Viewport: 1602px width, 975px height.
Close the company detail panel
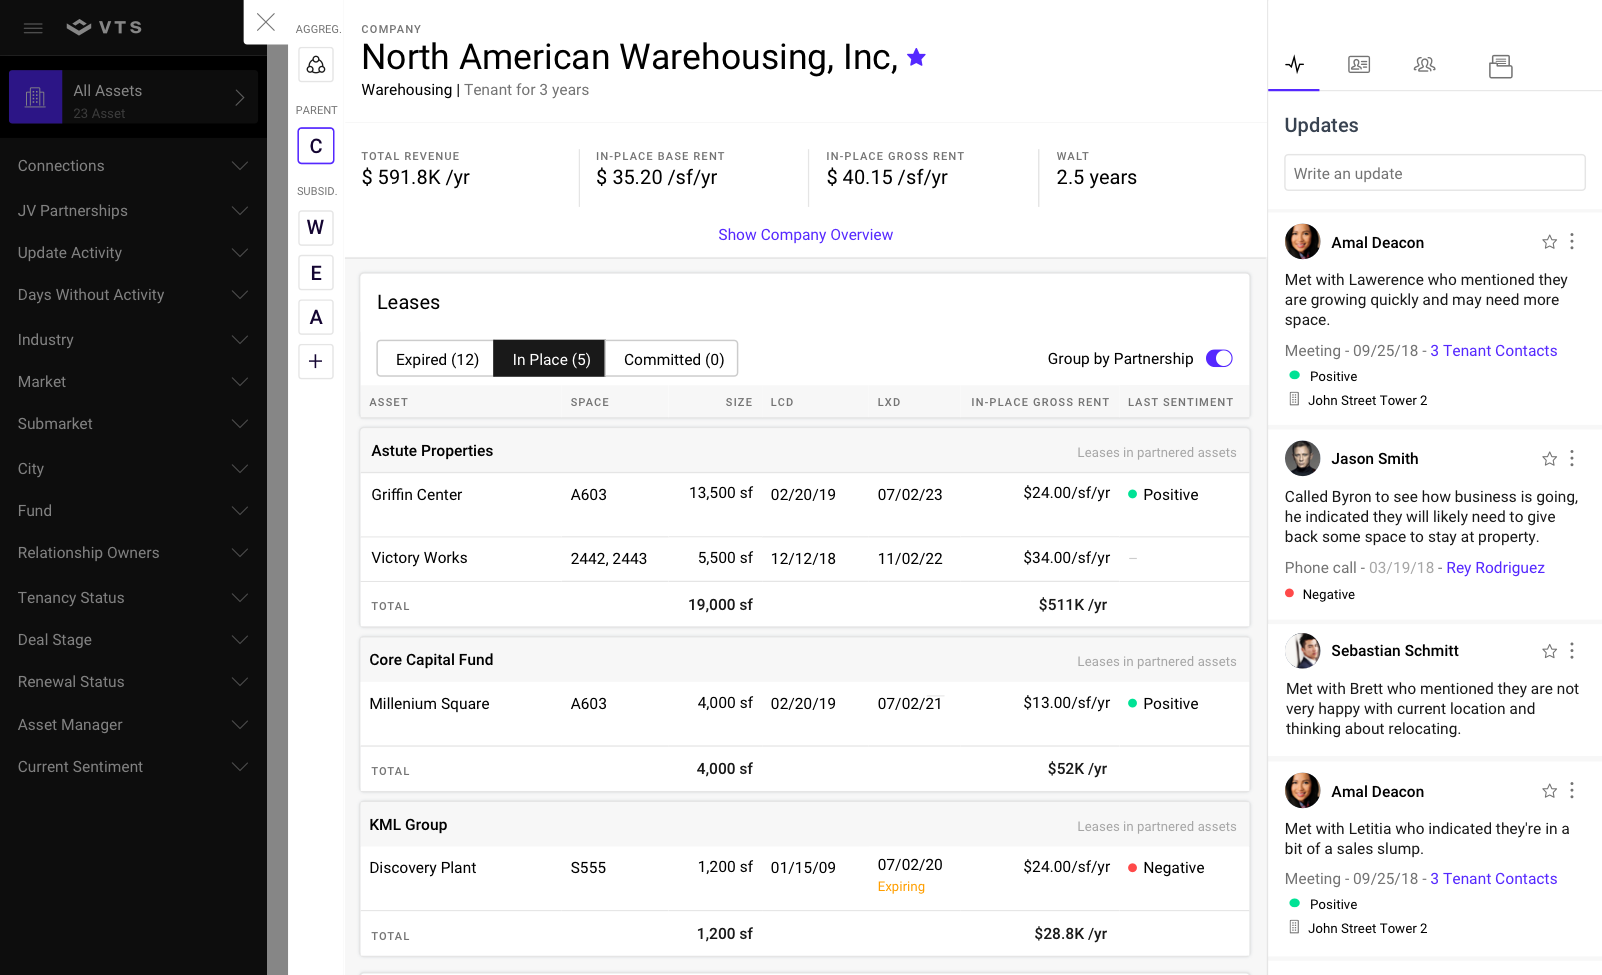click(x=265, y=22)
